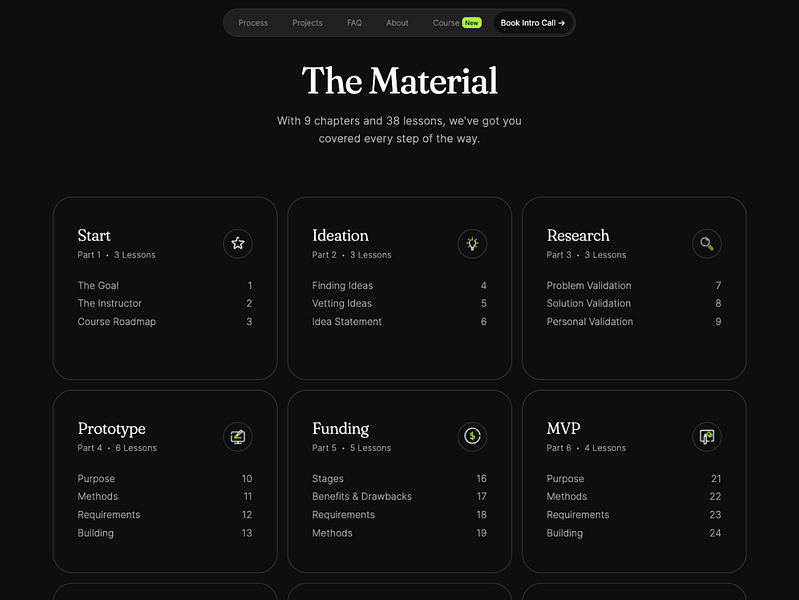
Task: Click 'Part 6 • 4 Lessons' subtitle
Action: click(x=586, y=448)
